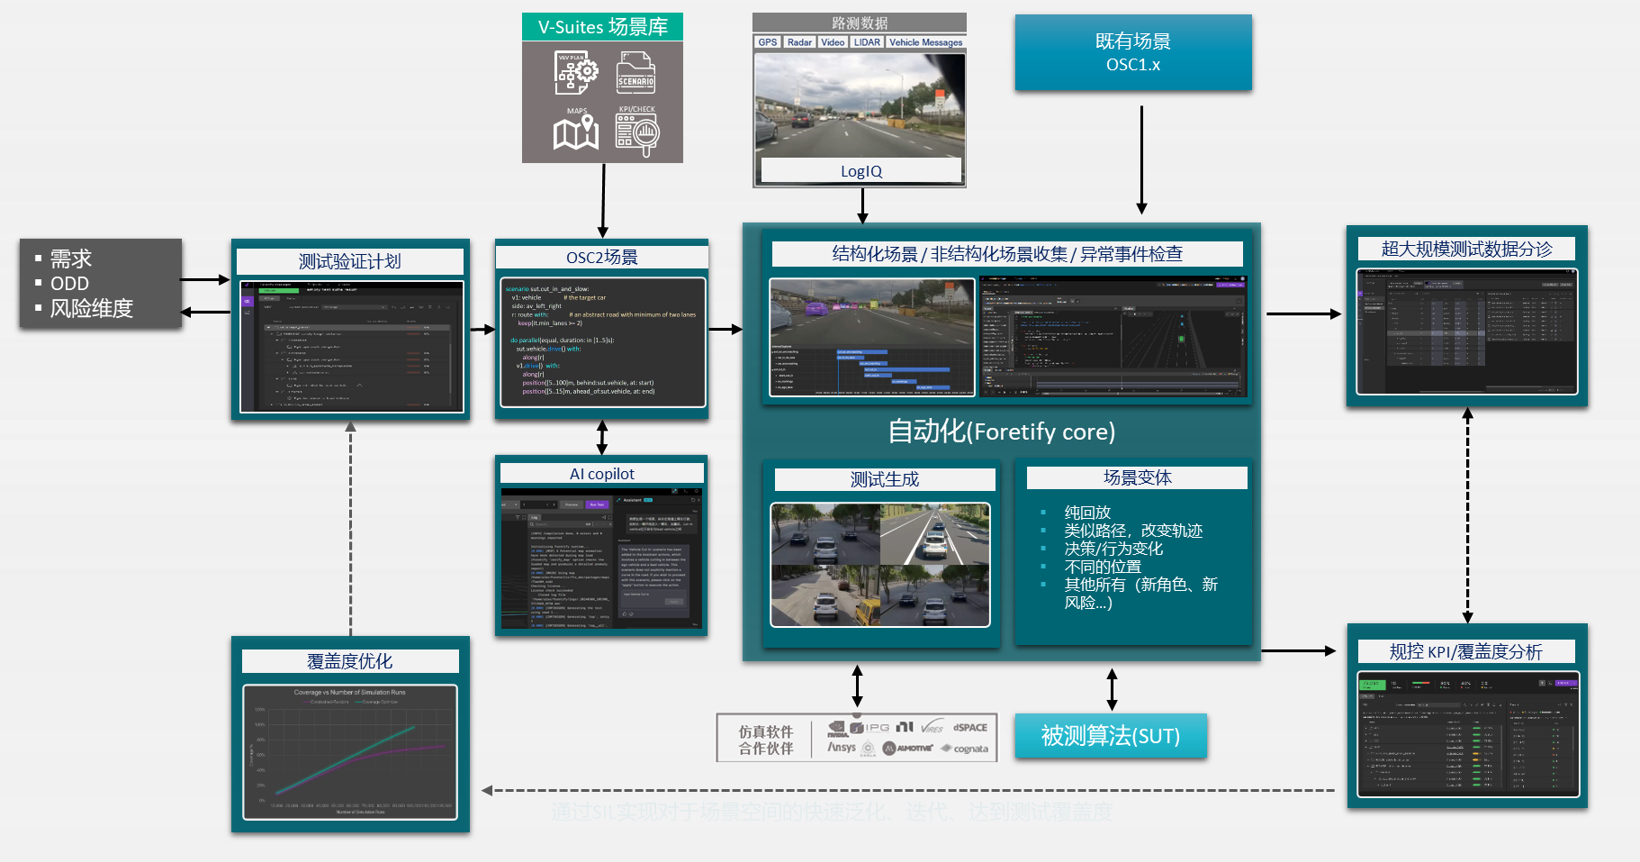1640x862 pixels.
Task: Open bottom-left test generation image
Action: [x=825, y=596]
